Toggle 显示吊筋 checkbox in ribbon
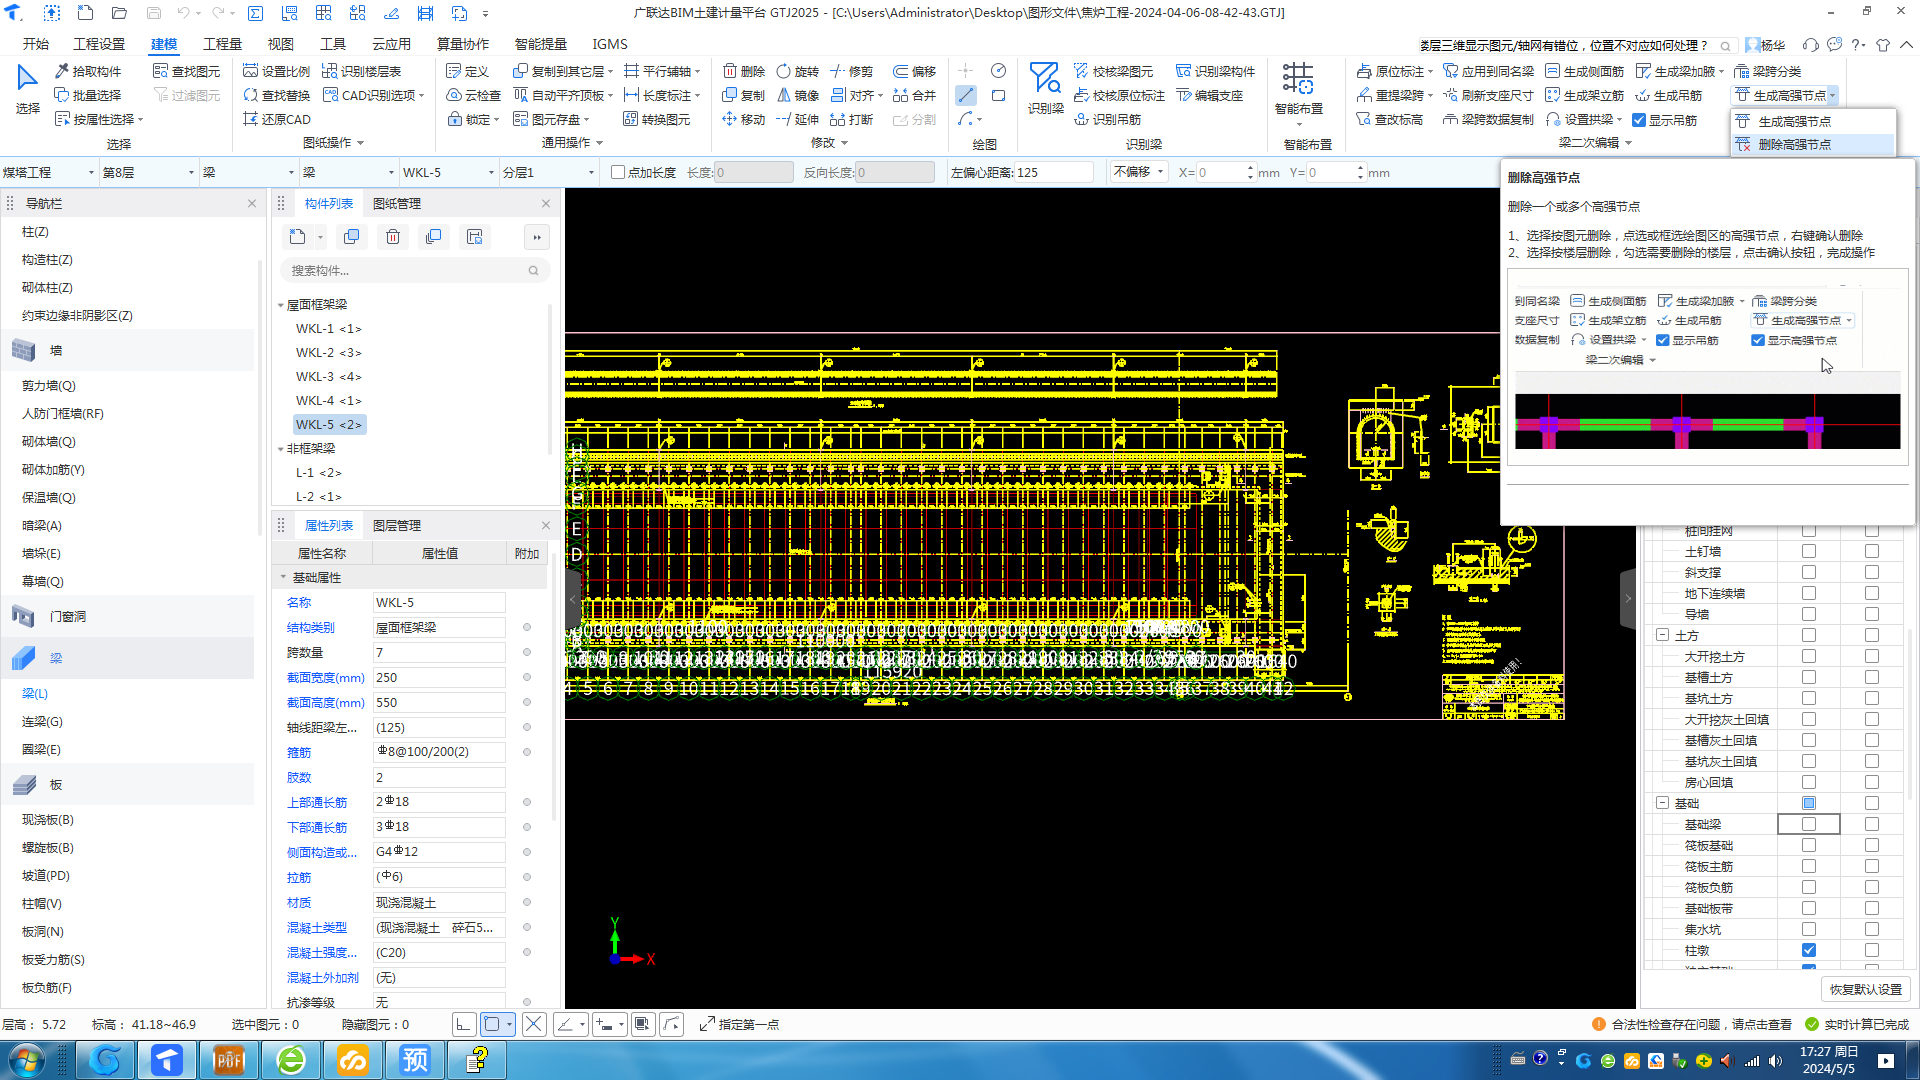The width and height of the screenshot is (1920, 1080). coord(1639,120)
